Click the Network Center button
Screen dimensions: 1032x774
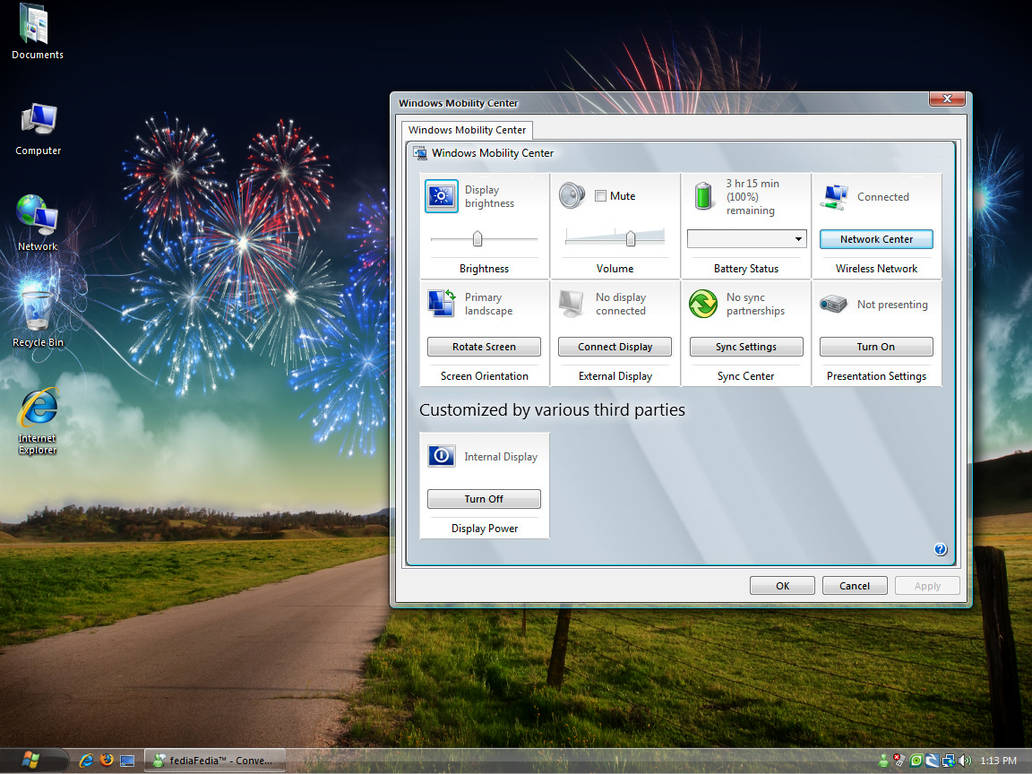click(x=876, y=239)
